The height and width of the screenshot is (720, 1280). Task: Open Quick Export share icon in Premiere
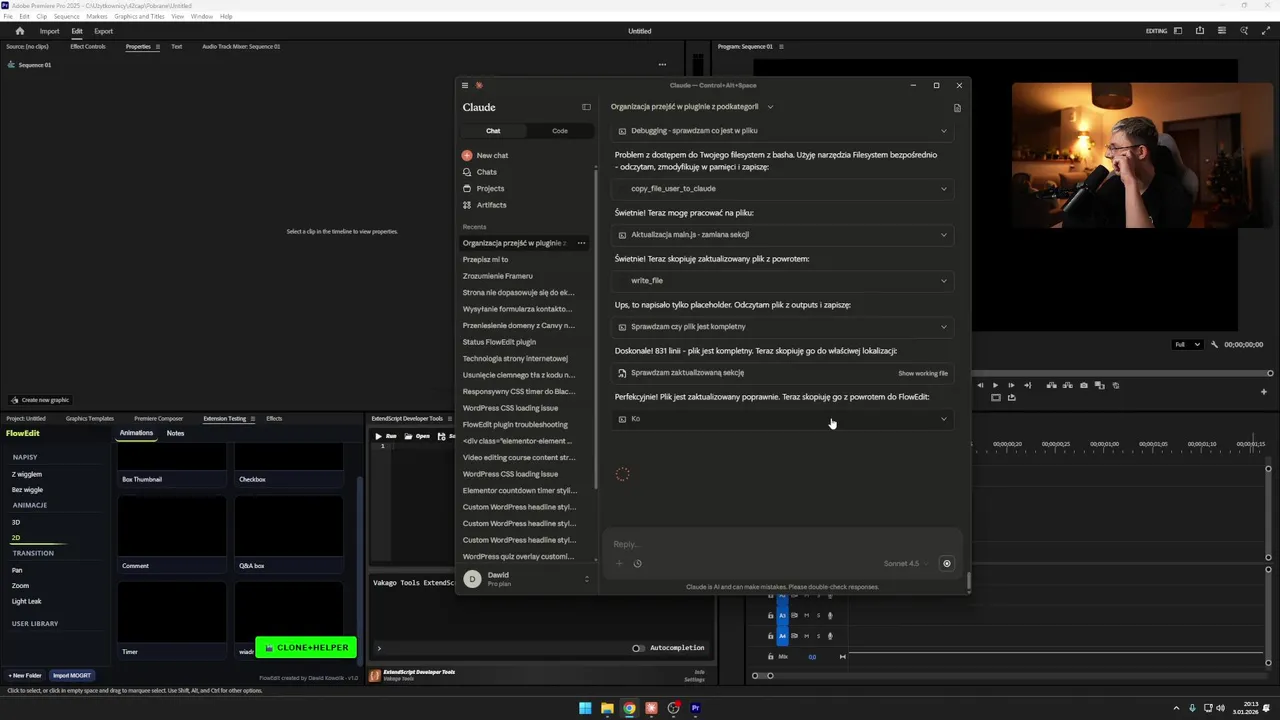[x=1200, y=31]
